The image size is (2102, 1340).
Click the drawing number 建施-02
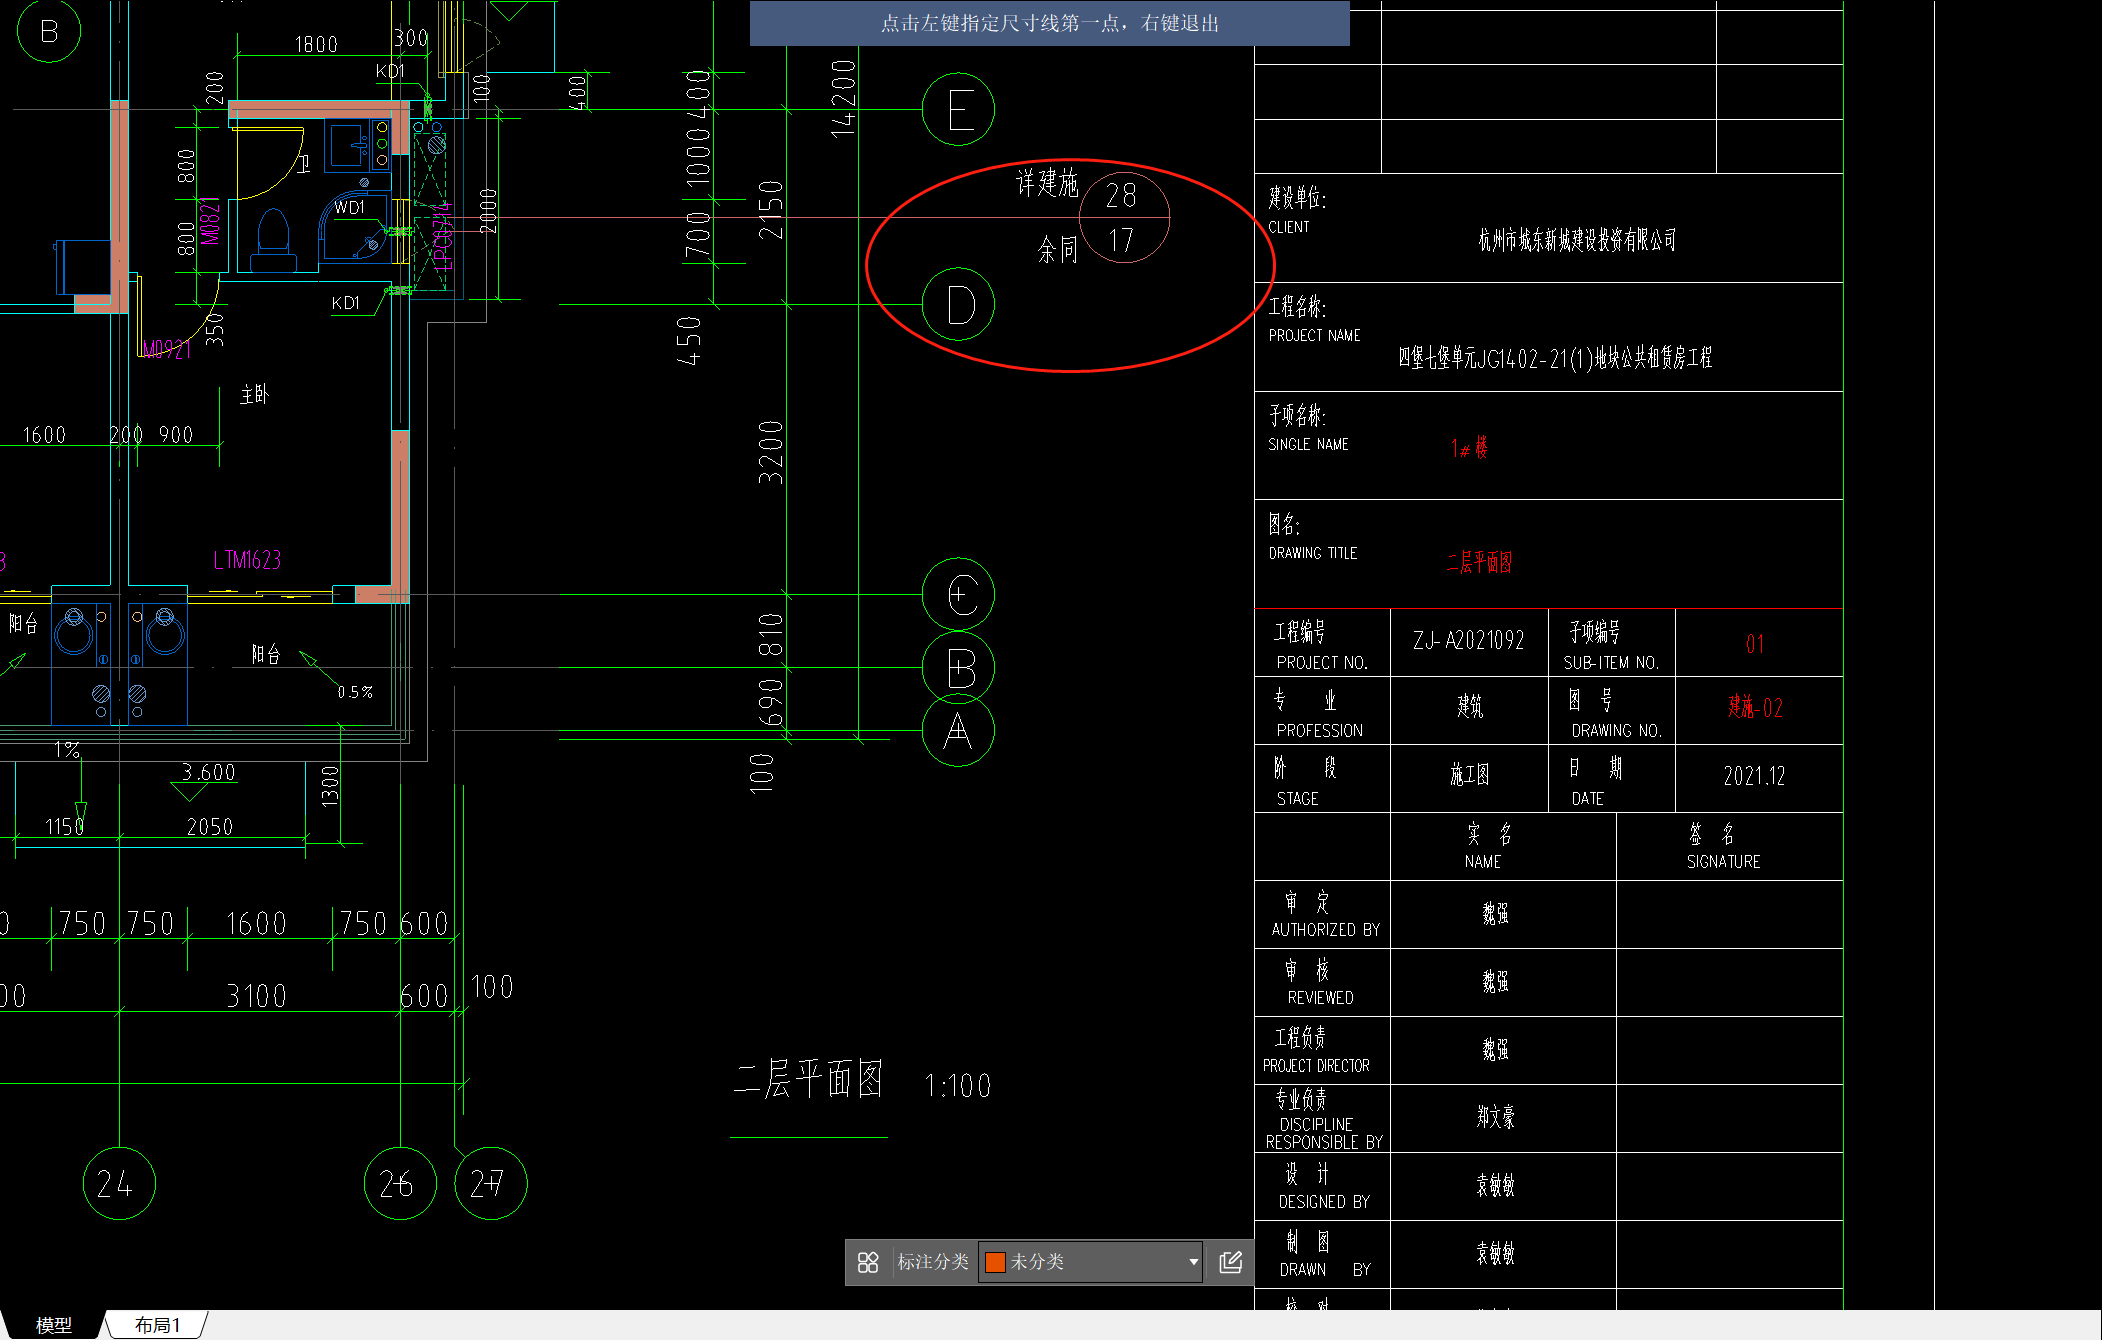point(1755,708)
